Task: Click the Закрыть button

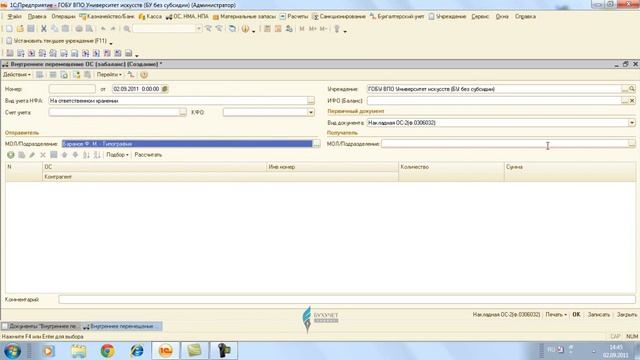Action: coord(627,315)
